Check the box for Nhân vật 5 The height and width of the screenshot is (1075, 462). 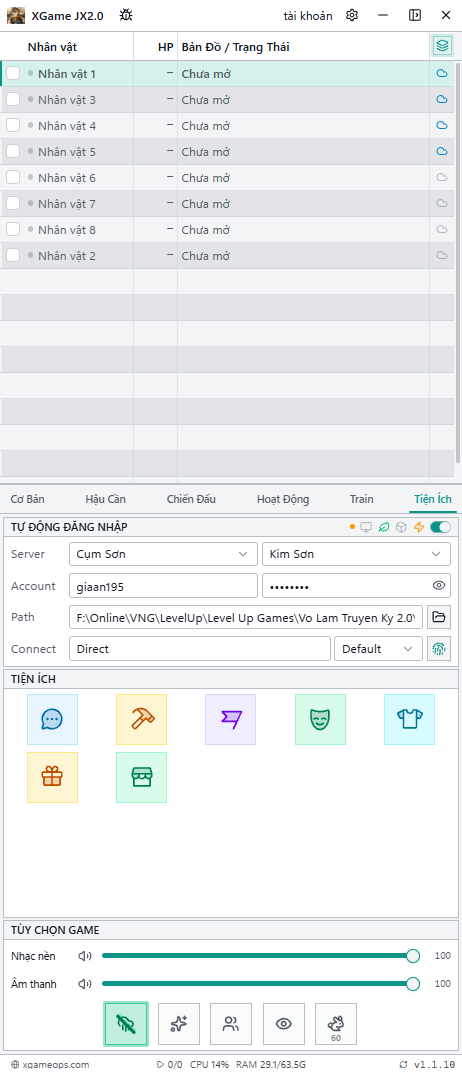point(13,152)
